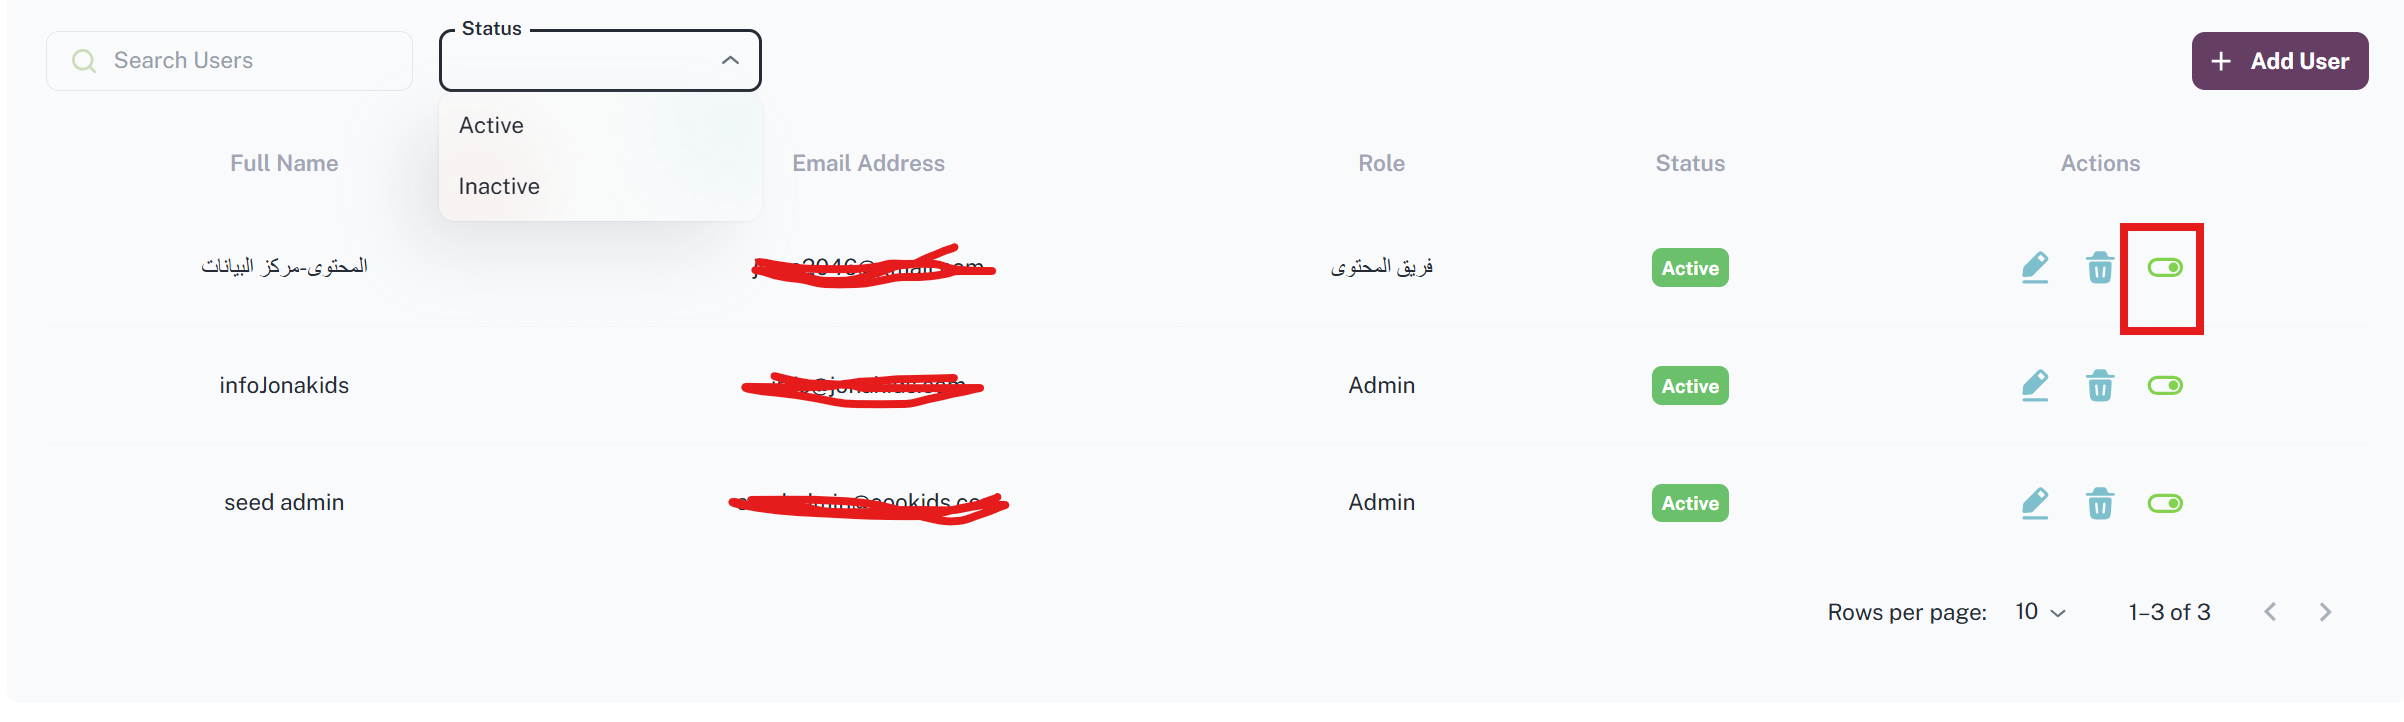Screen dimensions: 2404x722
Task: Delete the infoJonakids user via trash icon
Action: [2100, 385]
